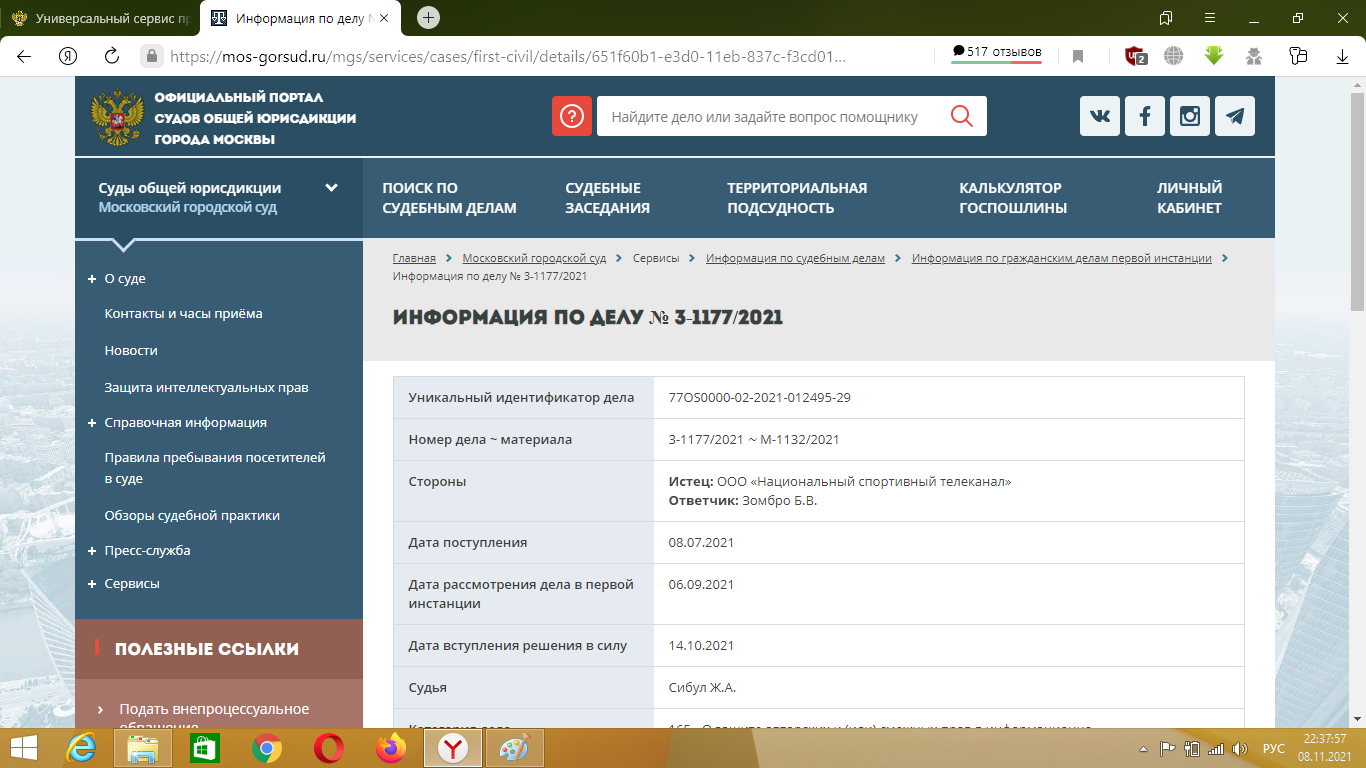Open Paint app from taskbar
This screenshot has height=768, width=1366.
point(514,748)
